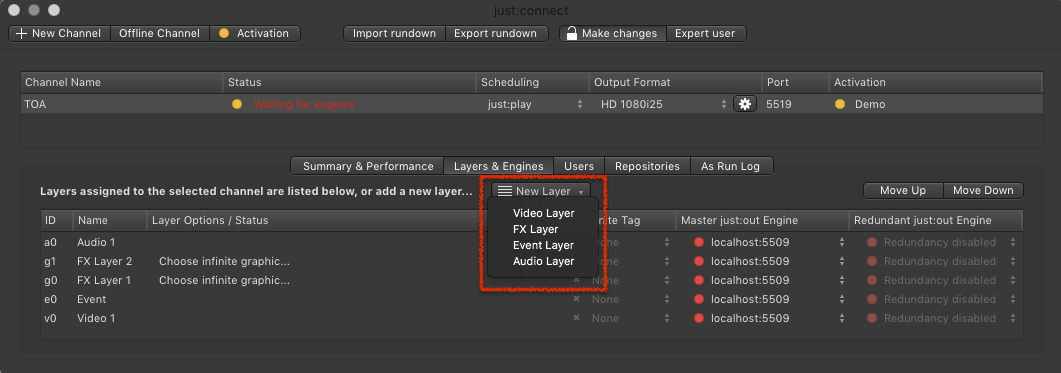Click the ID column header
The height and width of the screenshot is (373, 1061).
(x=57, y=221)
